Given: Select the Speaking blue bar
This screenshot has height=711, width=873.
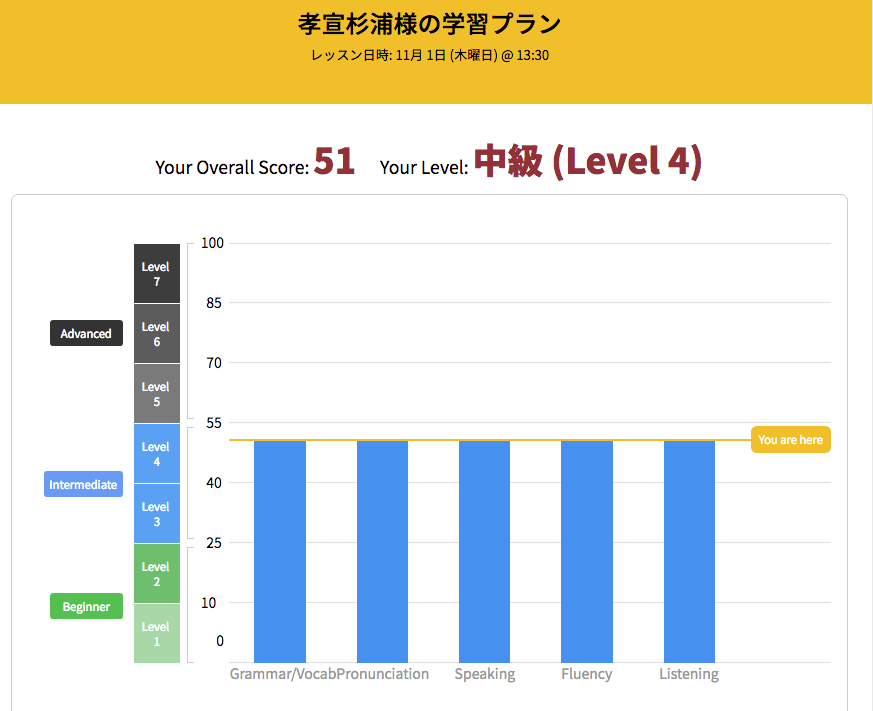Looking at the screenshot, I should click(484, 550).
